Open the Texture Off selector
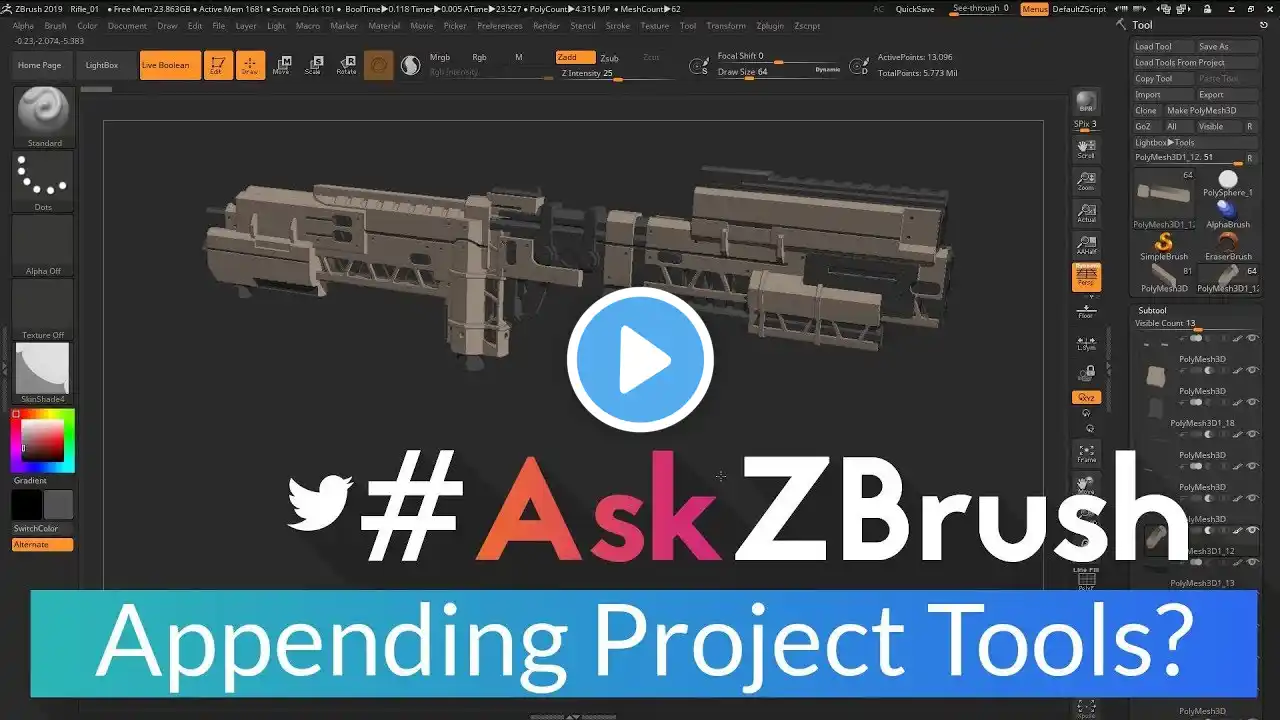Viewport: 1280px width, 720px height. point(43,309)
